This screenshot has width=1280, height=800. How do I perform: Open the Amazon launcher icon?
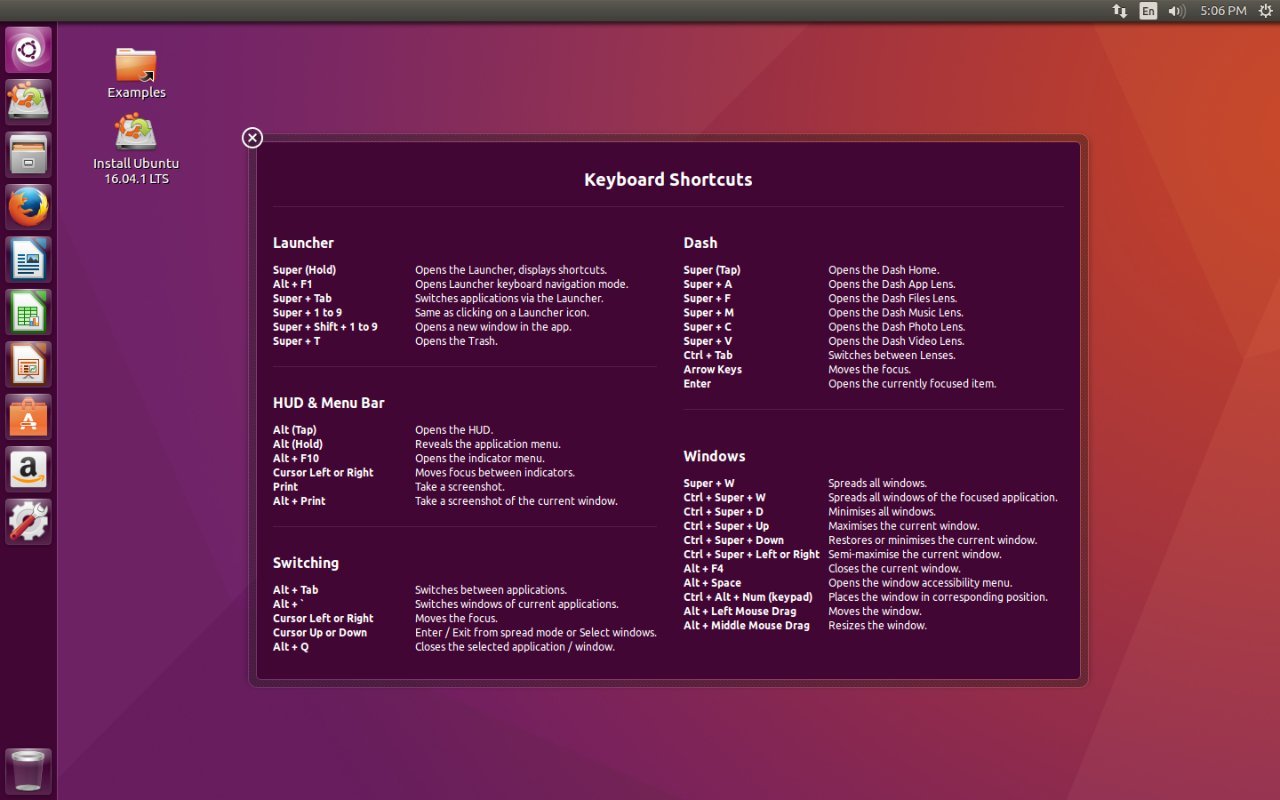point(28,469)
